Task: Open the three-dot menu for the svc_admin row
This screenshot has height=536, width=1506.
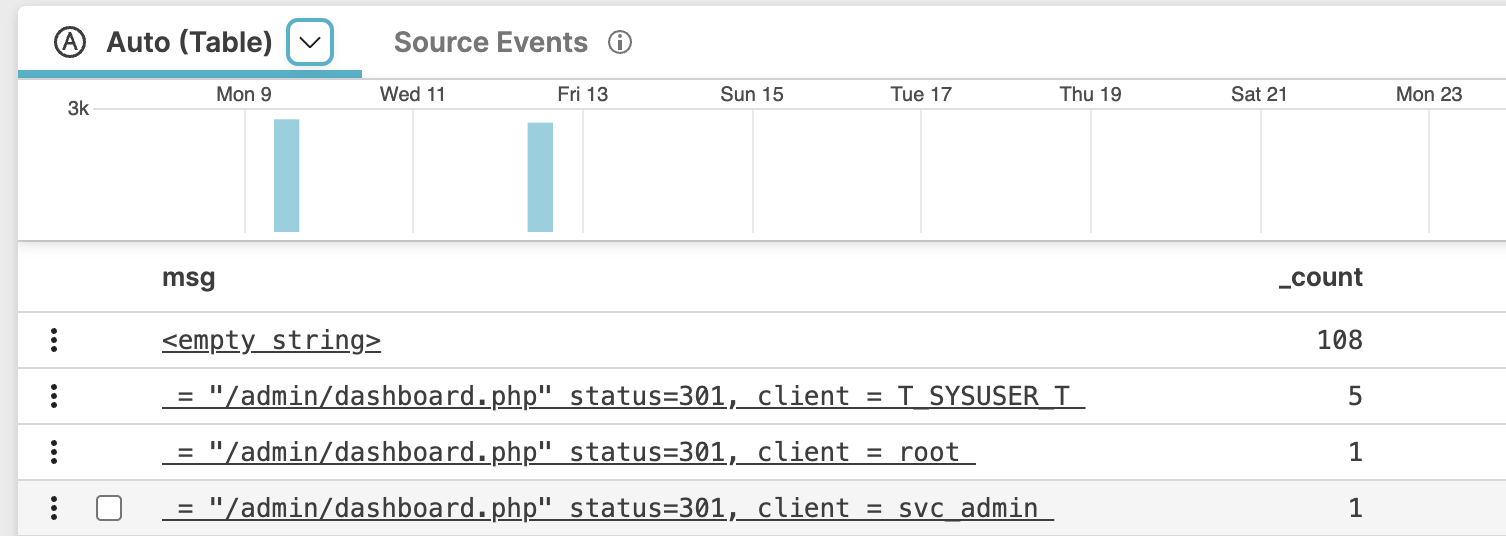Action: pos(54,509)
